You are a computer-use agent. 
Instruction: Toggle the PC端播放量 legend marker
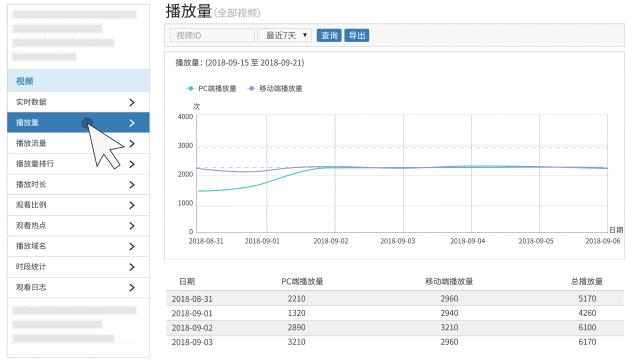(190, 88)
